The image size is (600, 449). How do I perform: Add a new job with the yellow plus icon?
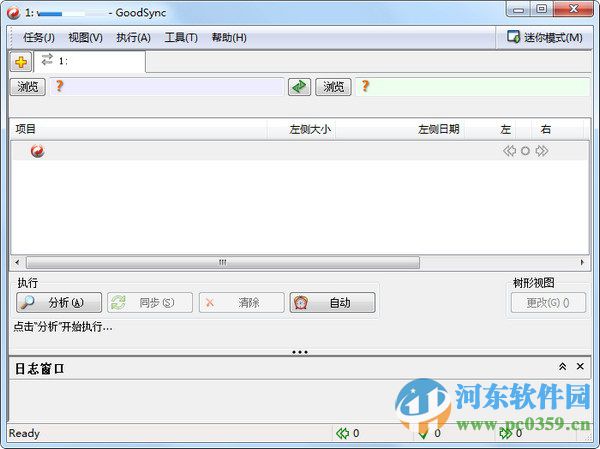point(21,62)
